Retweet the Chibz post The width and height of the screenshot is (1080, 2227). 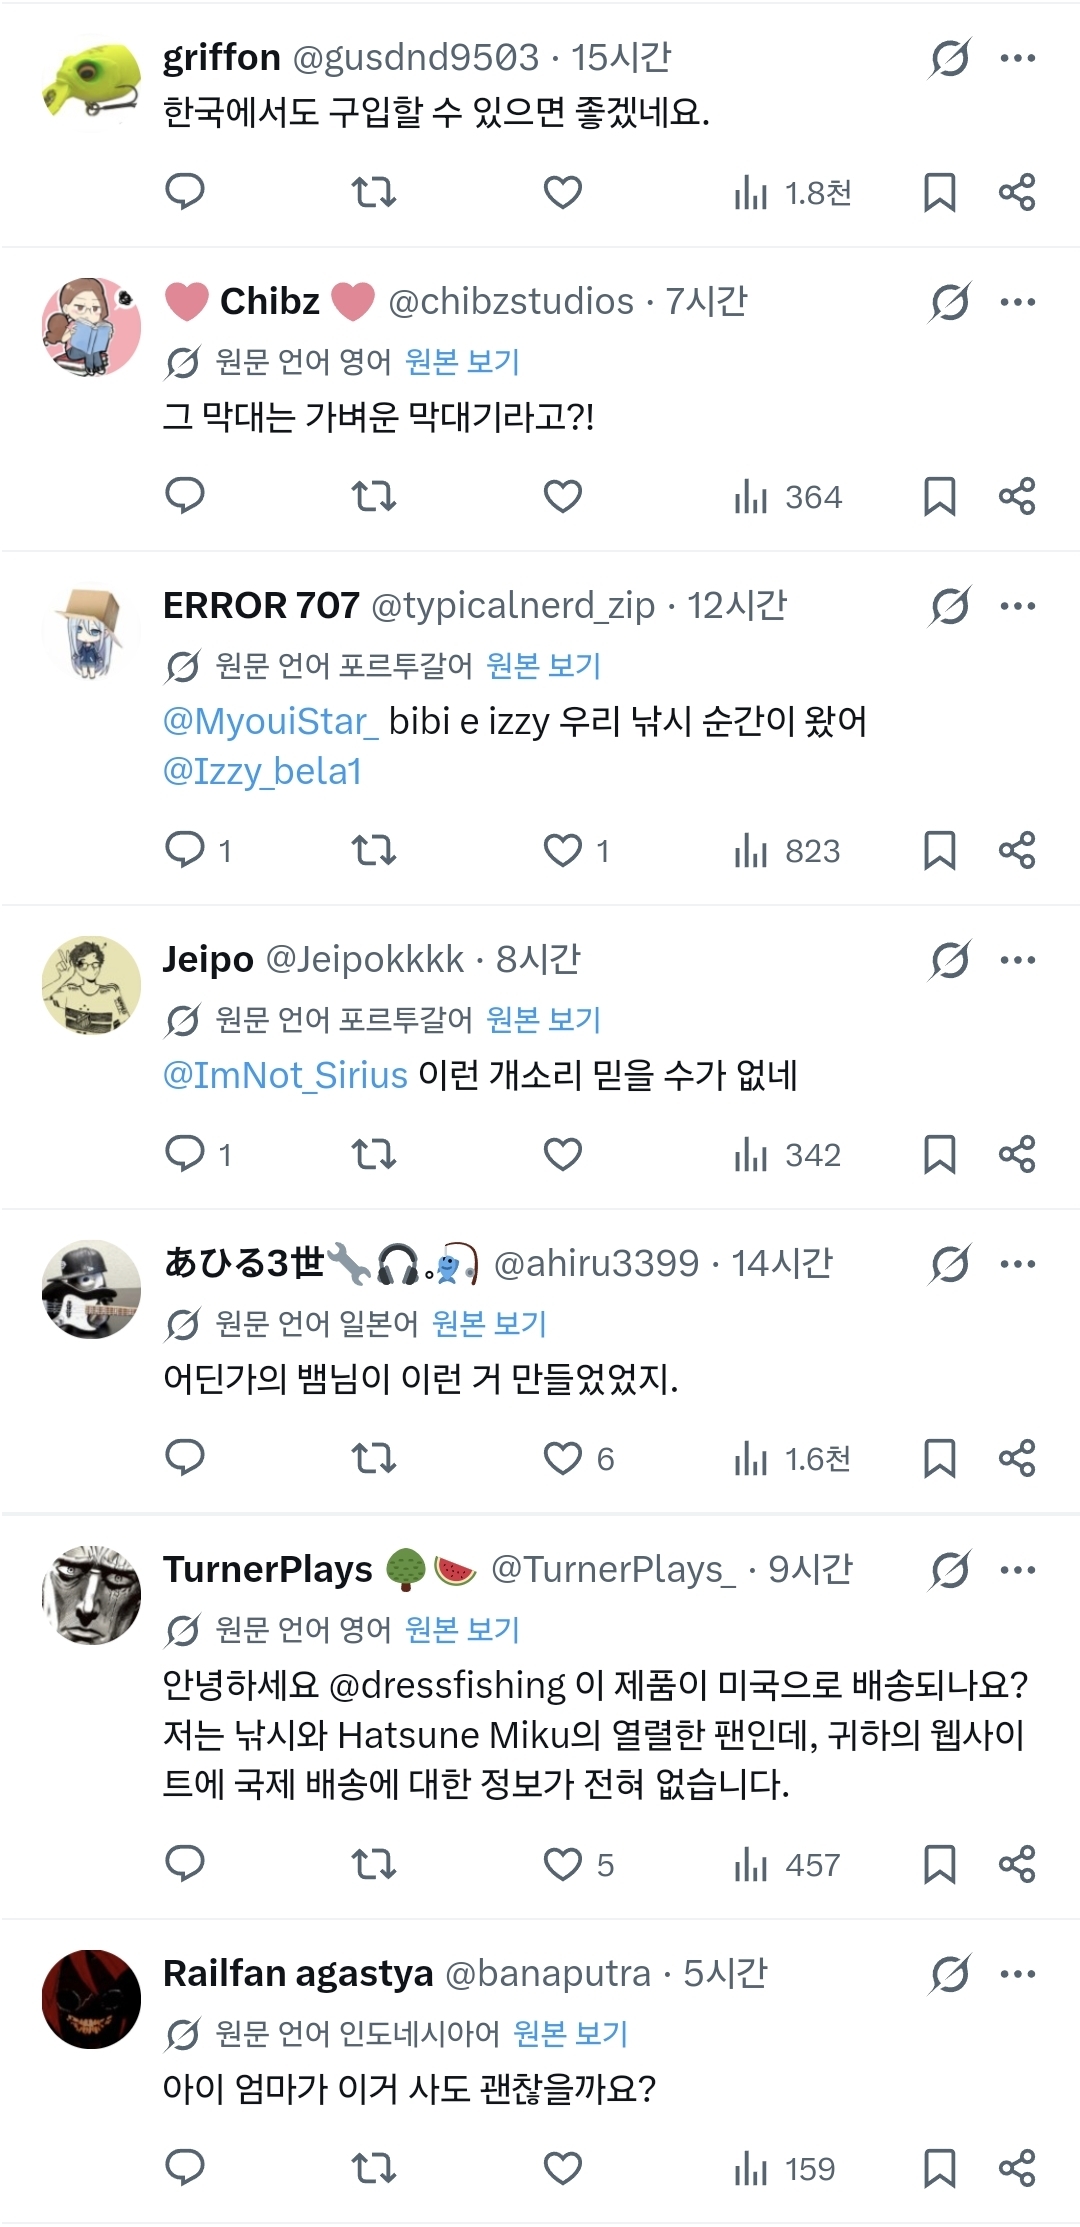[x=374, y=496]
